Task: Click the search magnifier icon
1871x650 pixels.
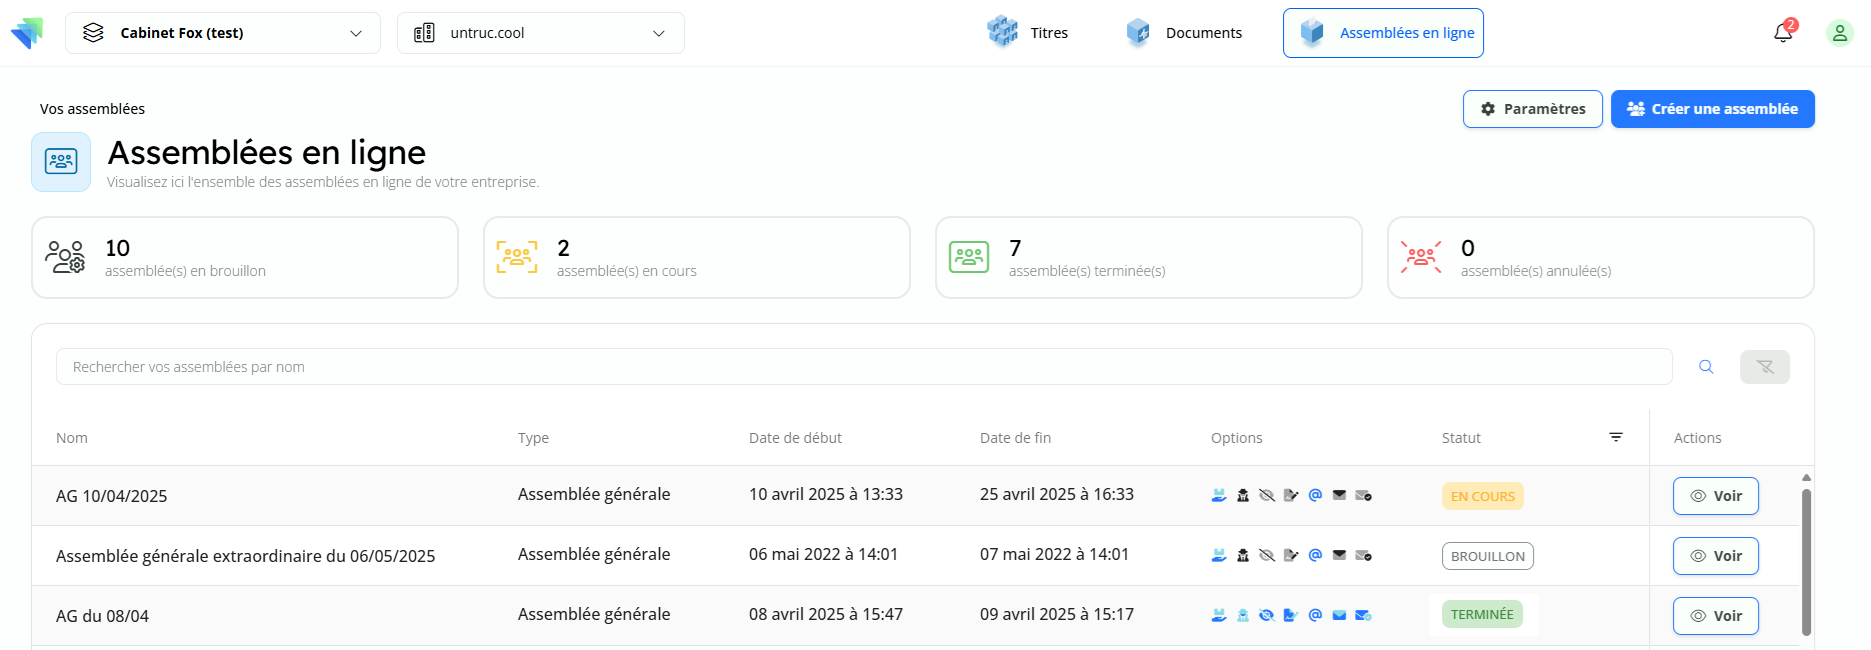Action: pos(1706,367)
